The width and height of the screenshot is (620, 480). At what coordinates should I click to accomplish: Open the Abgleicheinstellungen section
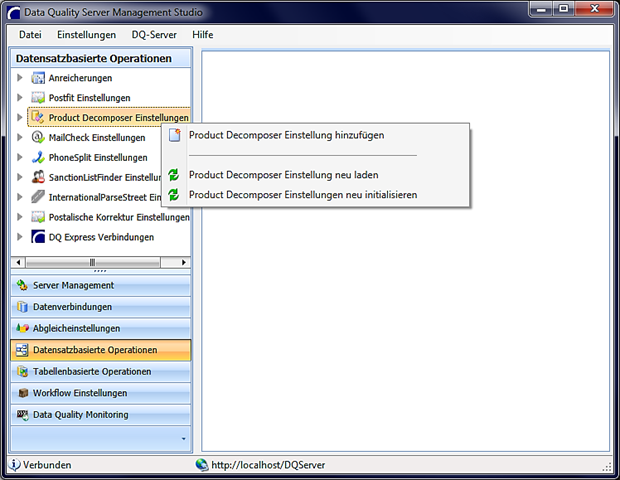point(100,329)
